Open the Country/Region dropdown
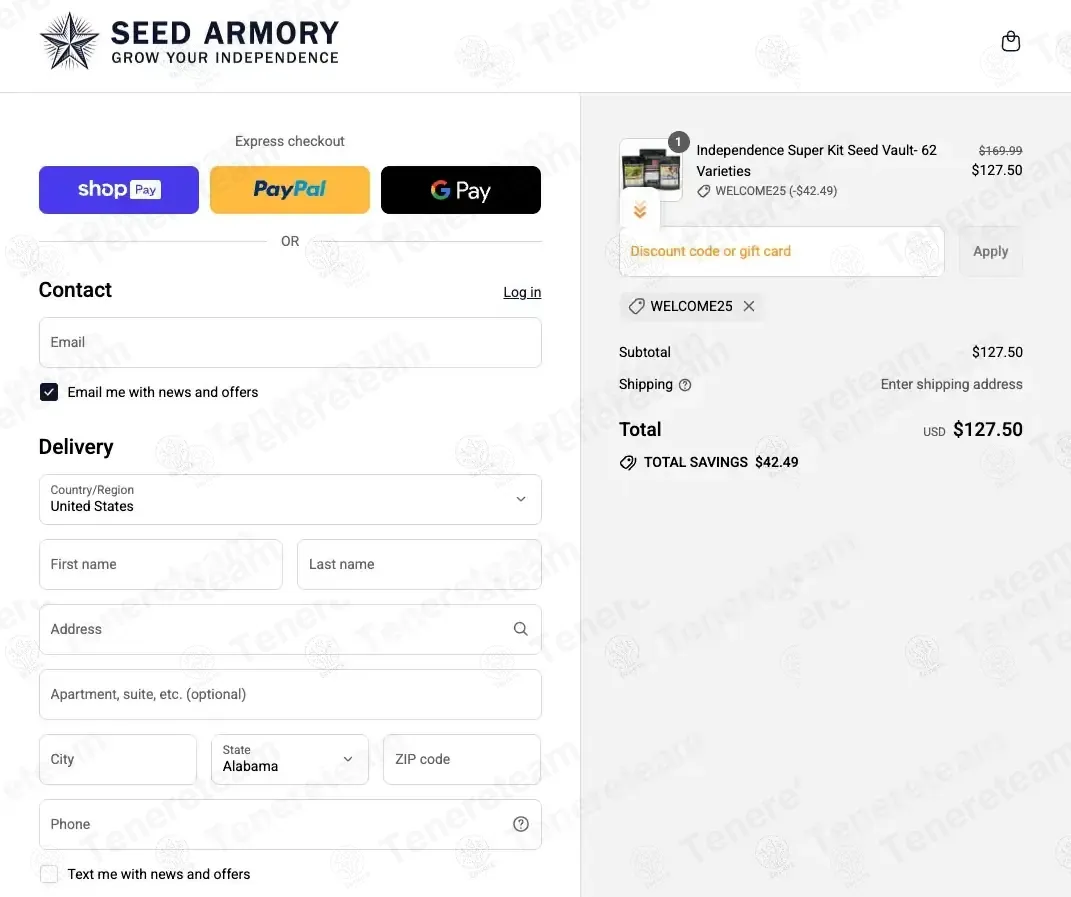1071x897 pixels. [290, 499]
